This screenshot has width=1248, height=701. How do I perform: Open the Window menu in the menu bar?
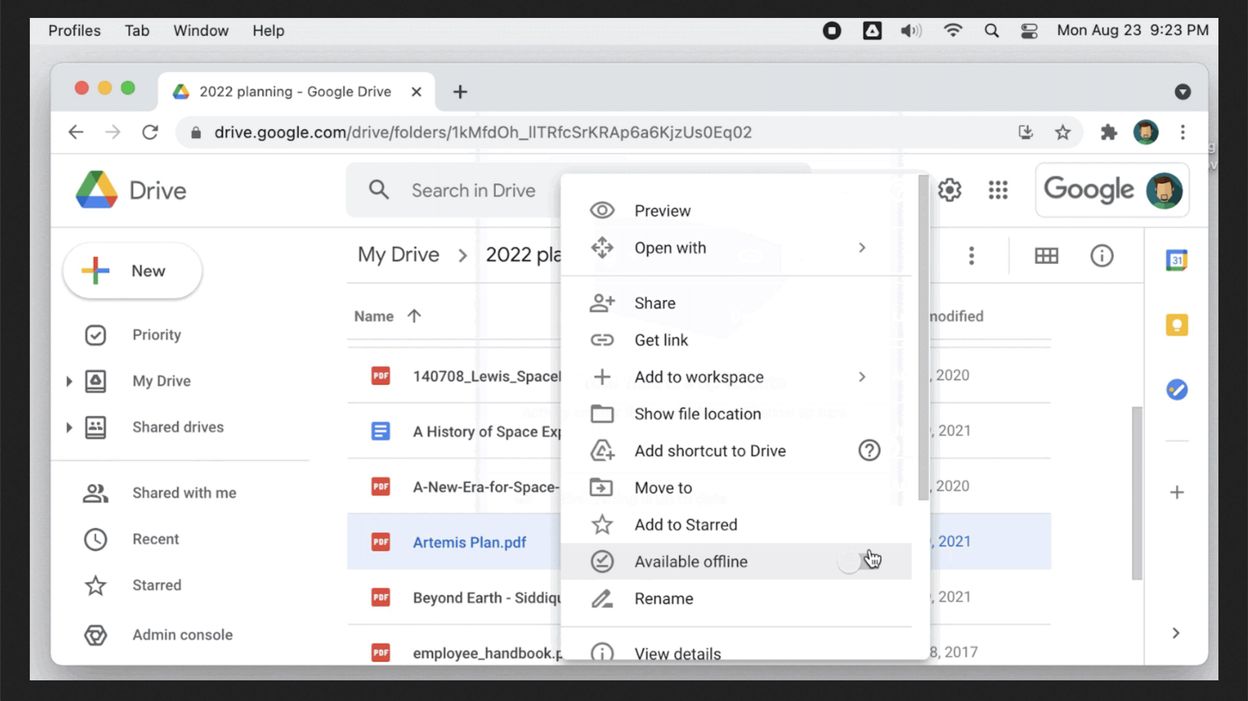[201, 30]
